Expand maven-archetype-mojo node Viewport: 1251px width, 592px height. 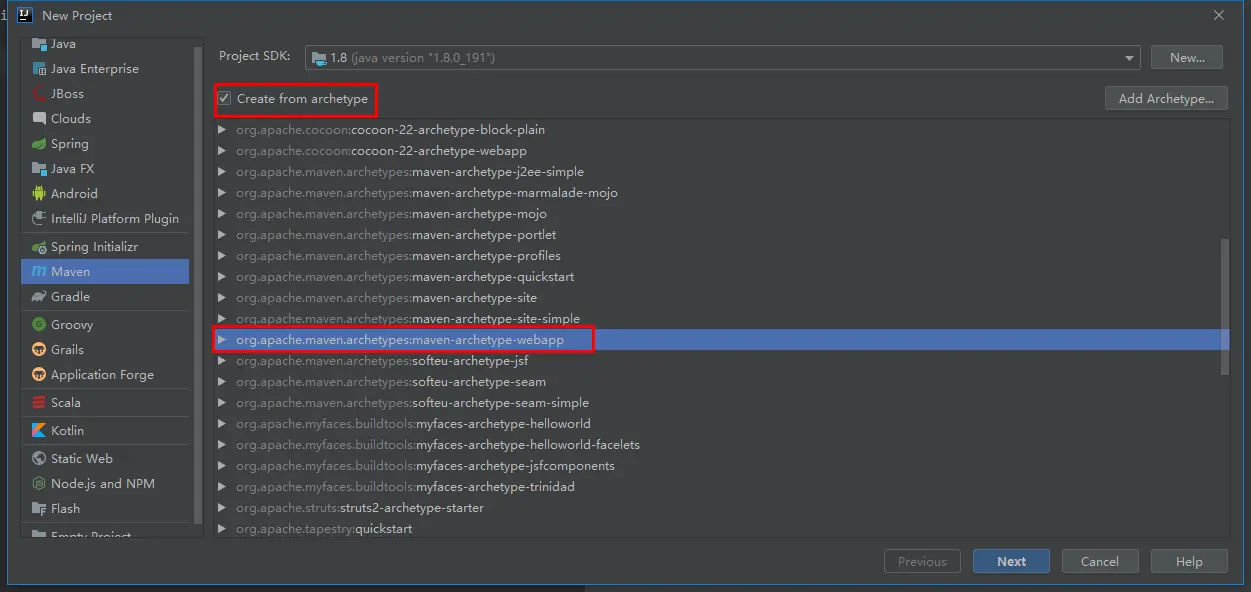pyautogui.click(x=222, y=214)
